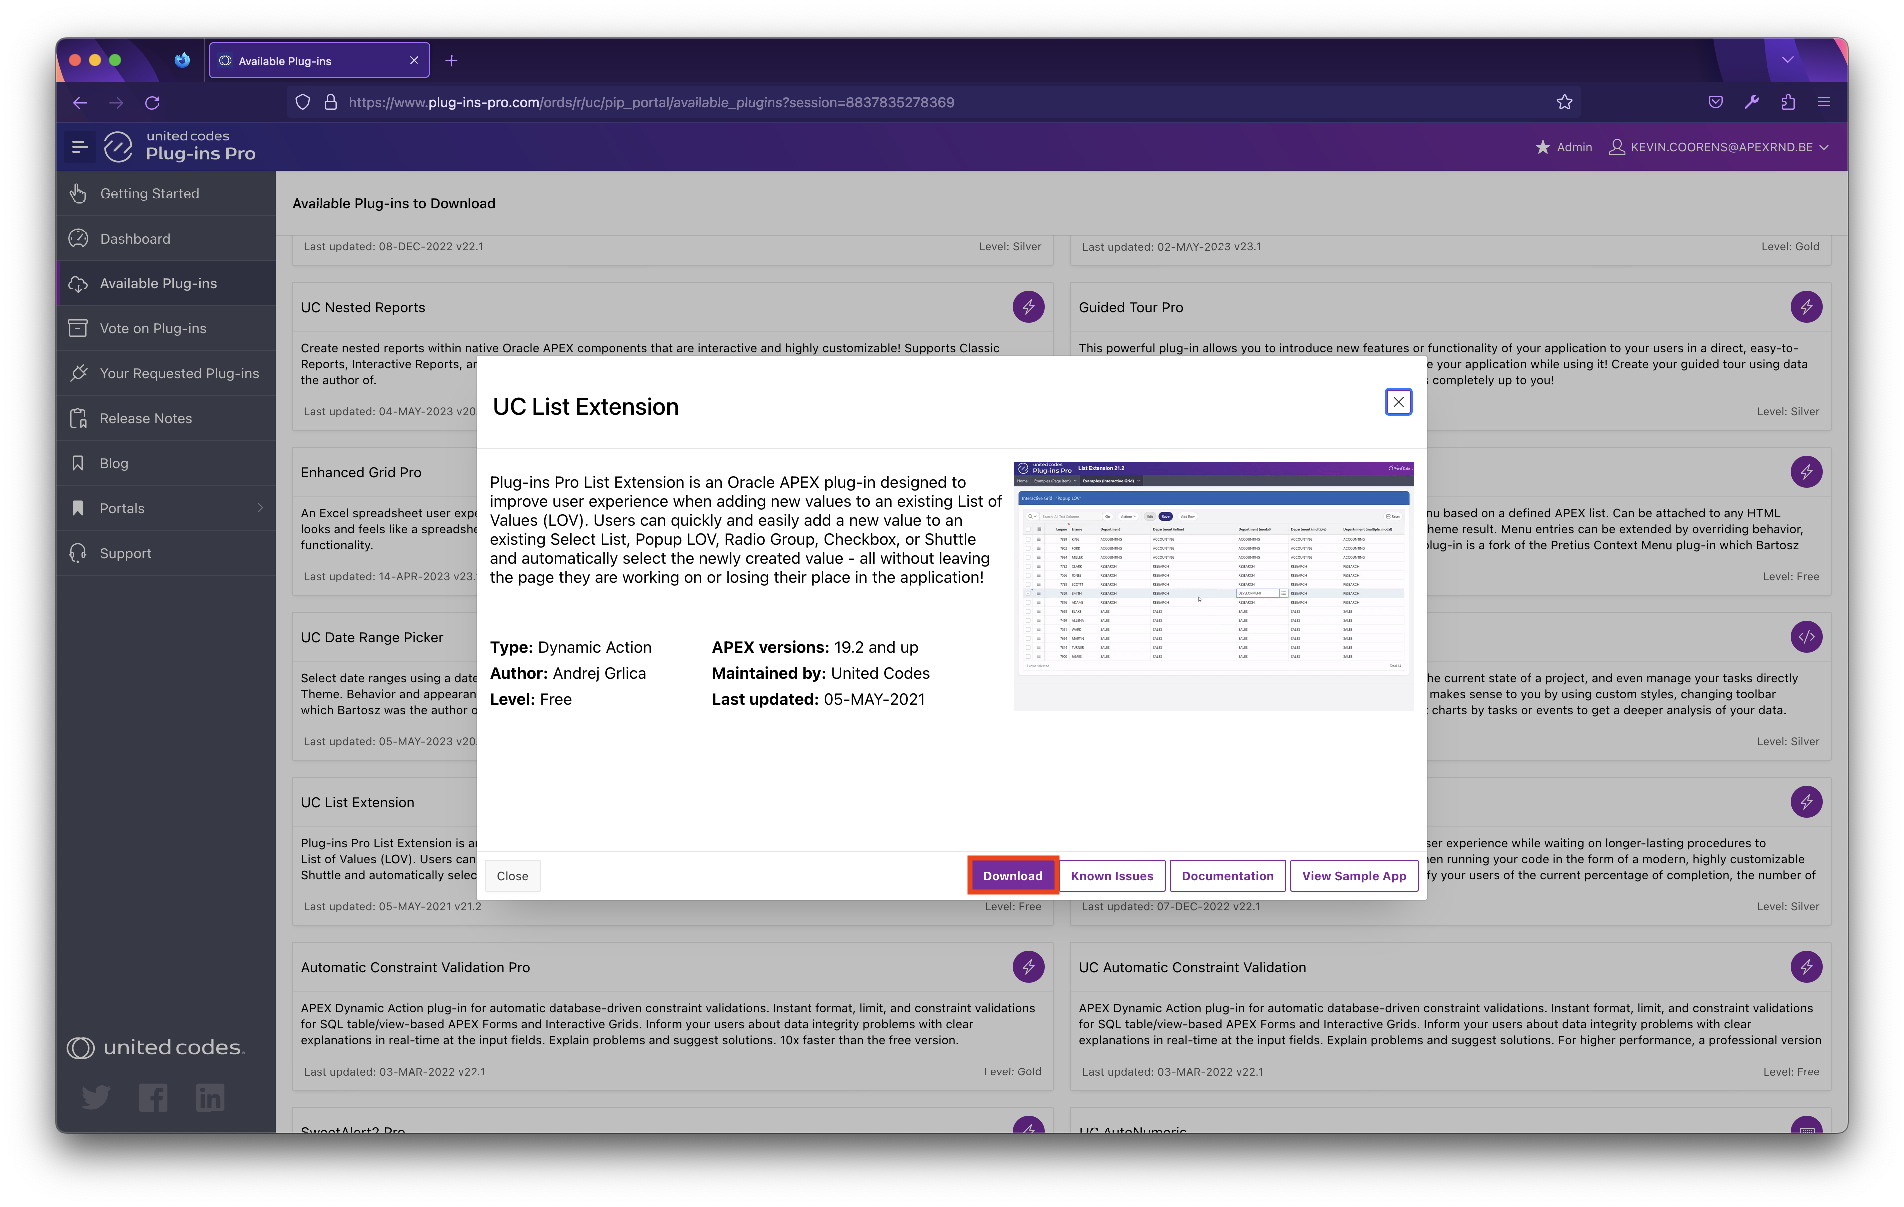Viewport: 1904px width, 1207px height.
Task: Click the Blog bookmark icon
Action: pyautogui.click(x=78, y=463)
